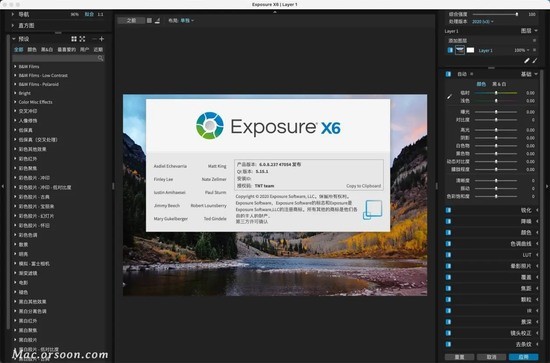
Task: Open the 图层 panel dropdown
Action: click(529, 31)
